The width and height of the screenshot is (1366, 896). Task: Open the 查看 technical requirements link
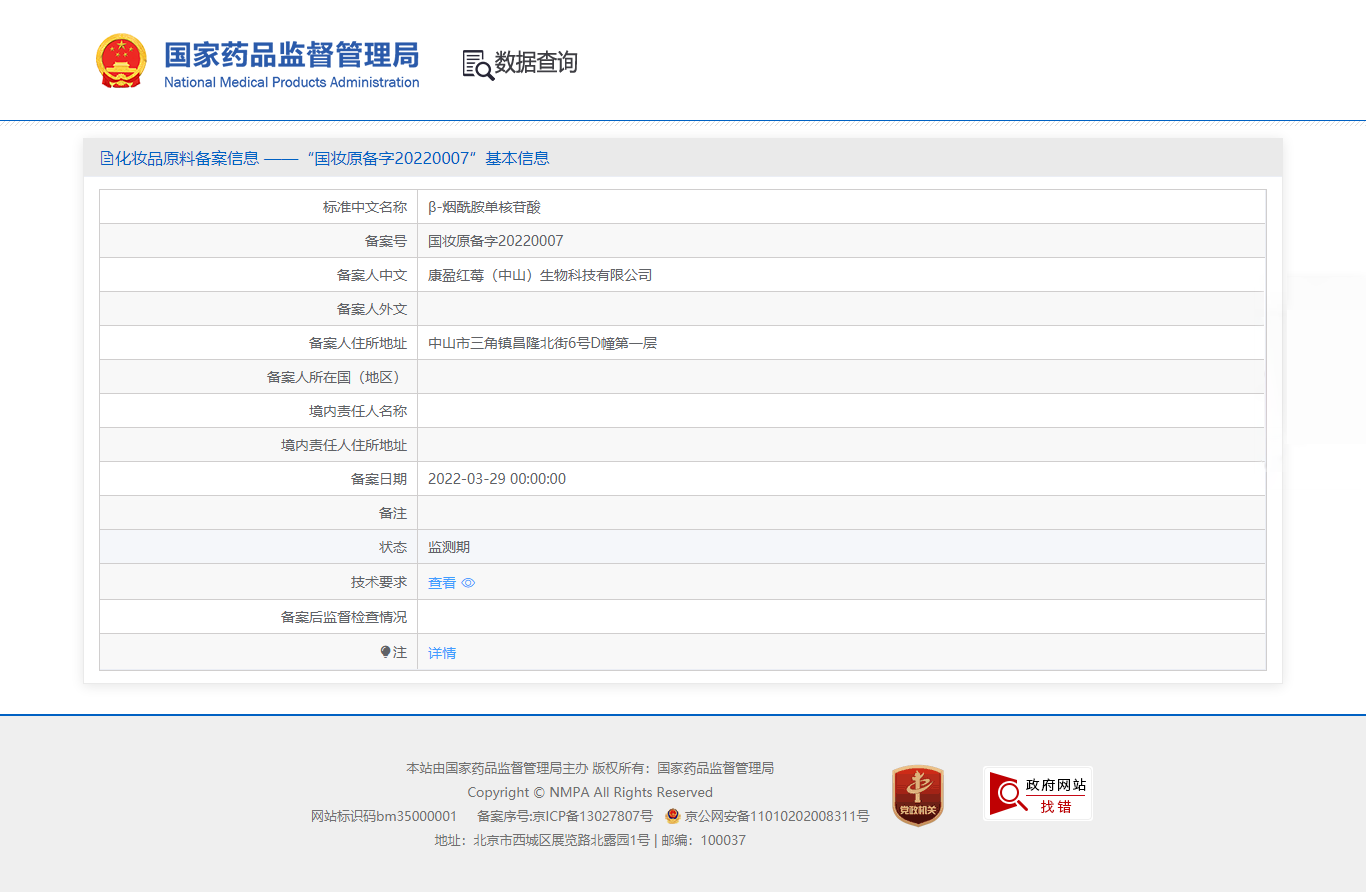tap(441, 583)
